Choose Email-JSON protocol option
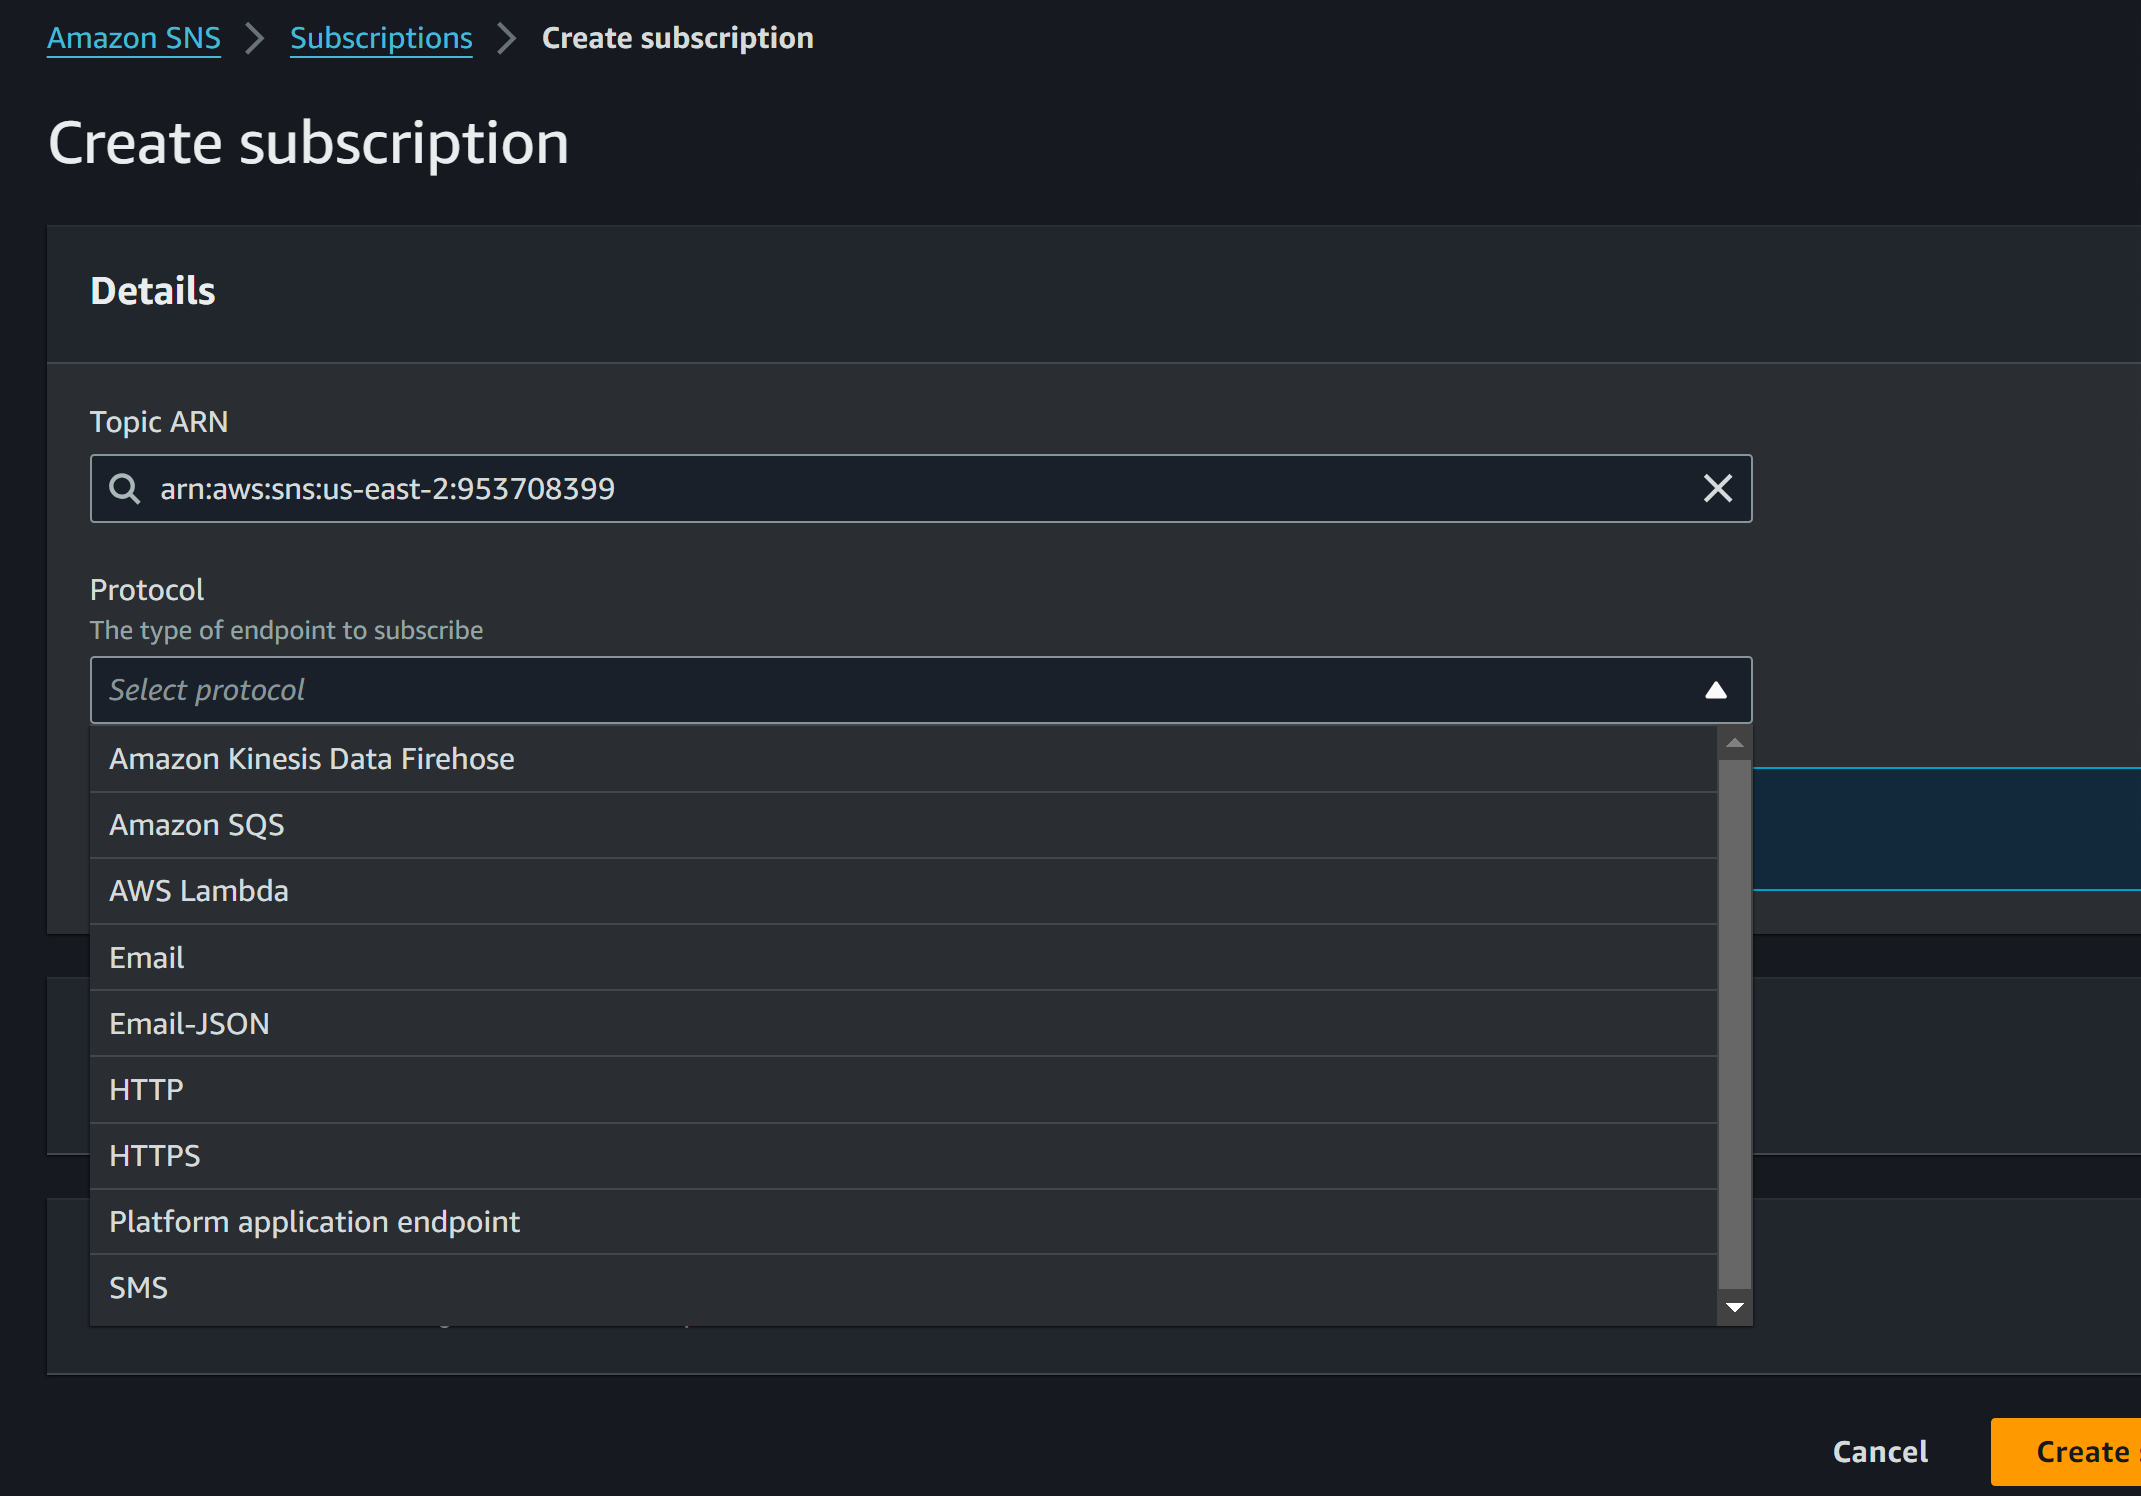Viewport: 2141px width, 1496px height. pos(189,1024)
